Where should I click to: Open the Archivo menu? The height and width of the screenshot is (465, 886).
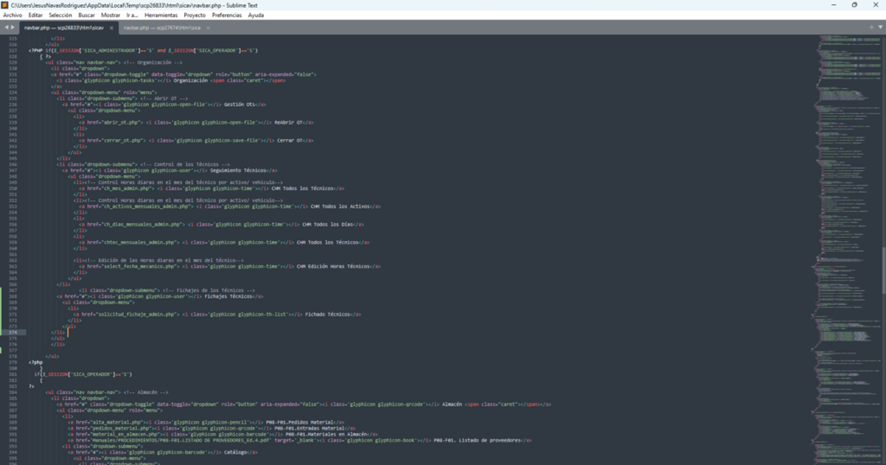pyautogui.click(x=12, y=16)
